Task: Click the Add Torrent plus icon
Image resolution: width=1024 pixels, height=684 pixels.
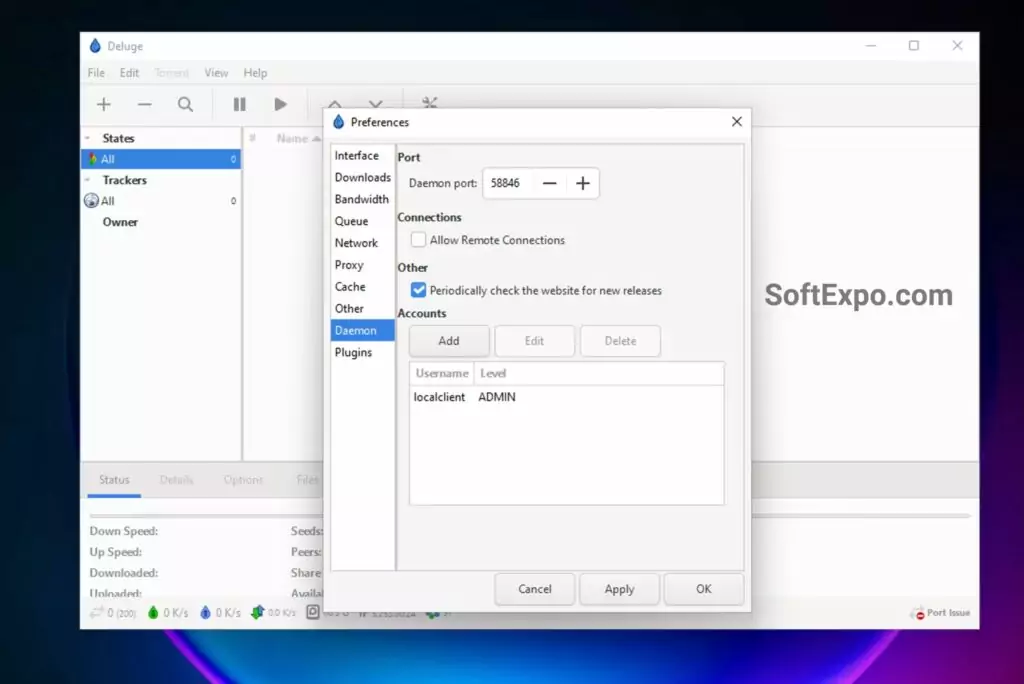Action: tap(104, 104)
